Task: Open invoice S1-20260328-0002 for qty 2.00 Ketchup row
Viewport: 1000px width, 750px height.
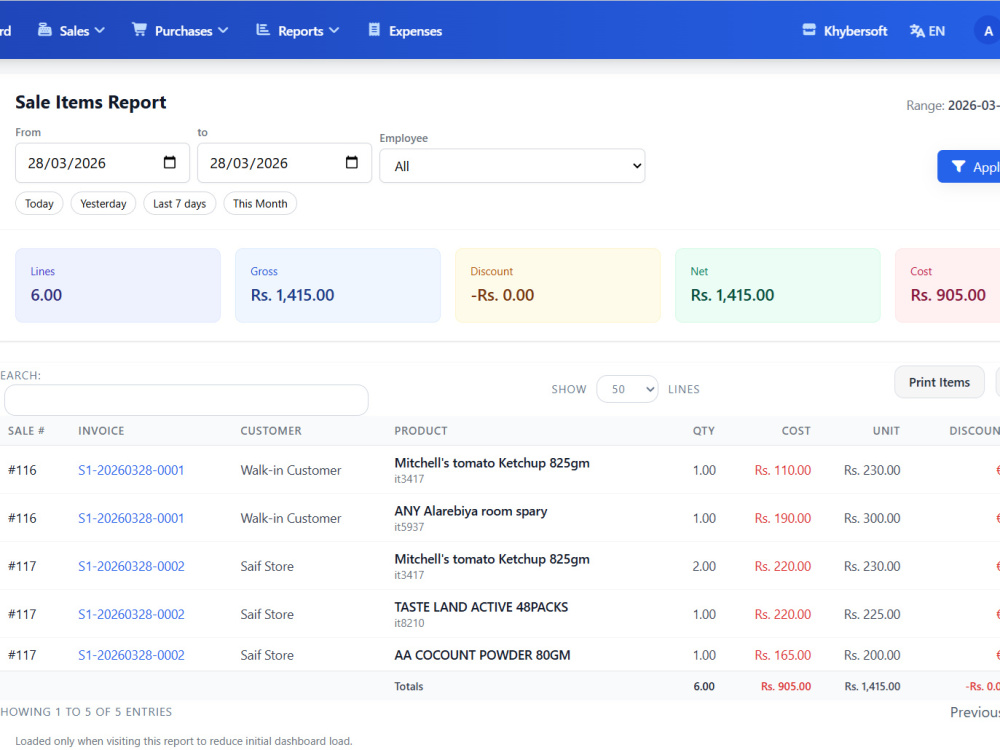Action: [x=131, y=566]
